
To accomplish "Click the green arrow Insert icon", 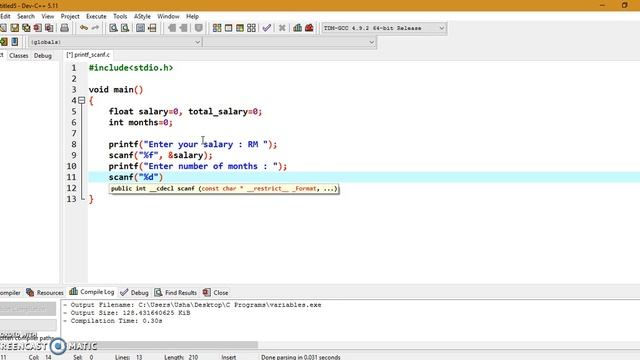I will click(x=4, y=42).
